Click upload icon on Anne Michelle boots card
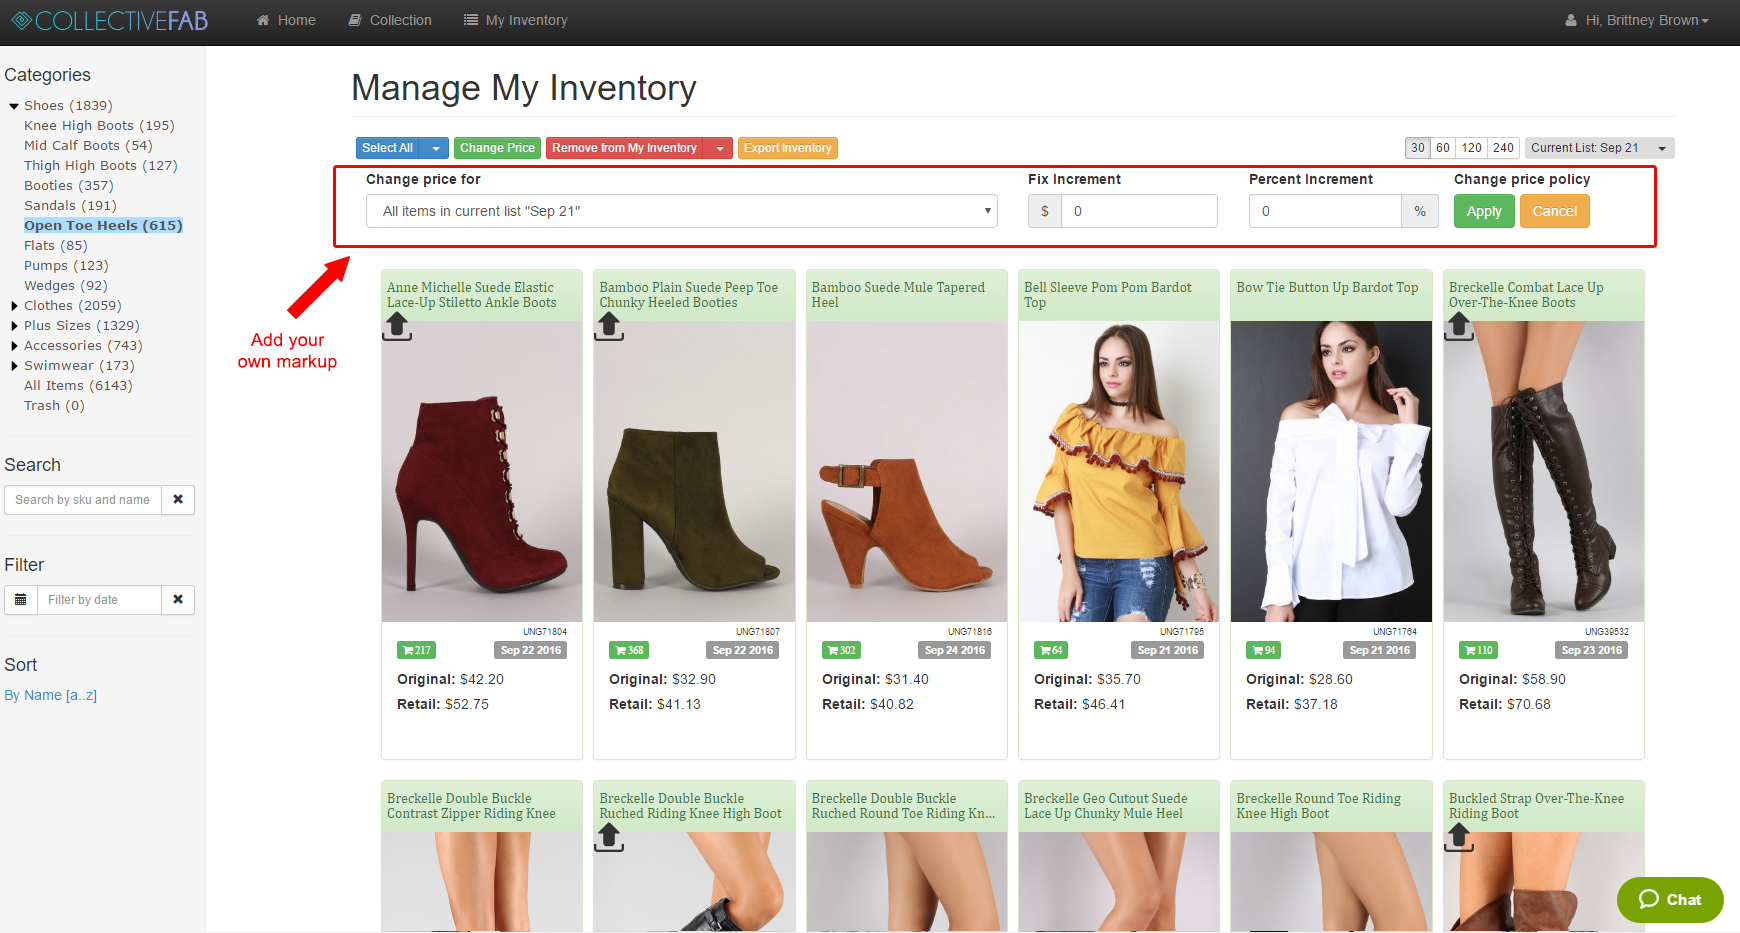1740x933 pixels. (397, 326)
